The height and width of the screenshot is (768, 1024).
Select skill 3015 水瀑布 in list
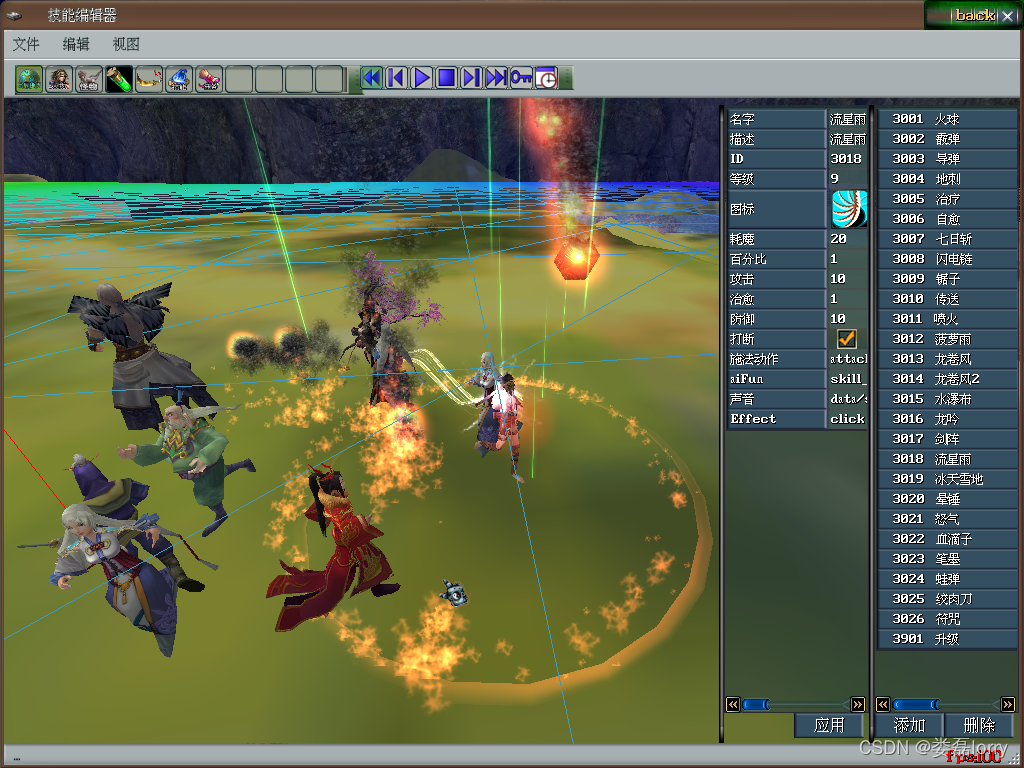pos(948,399)
